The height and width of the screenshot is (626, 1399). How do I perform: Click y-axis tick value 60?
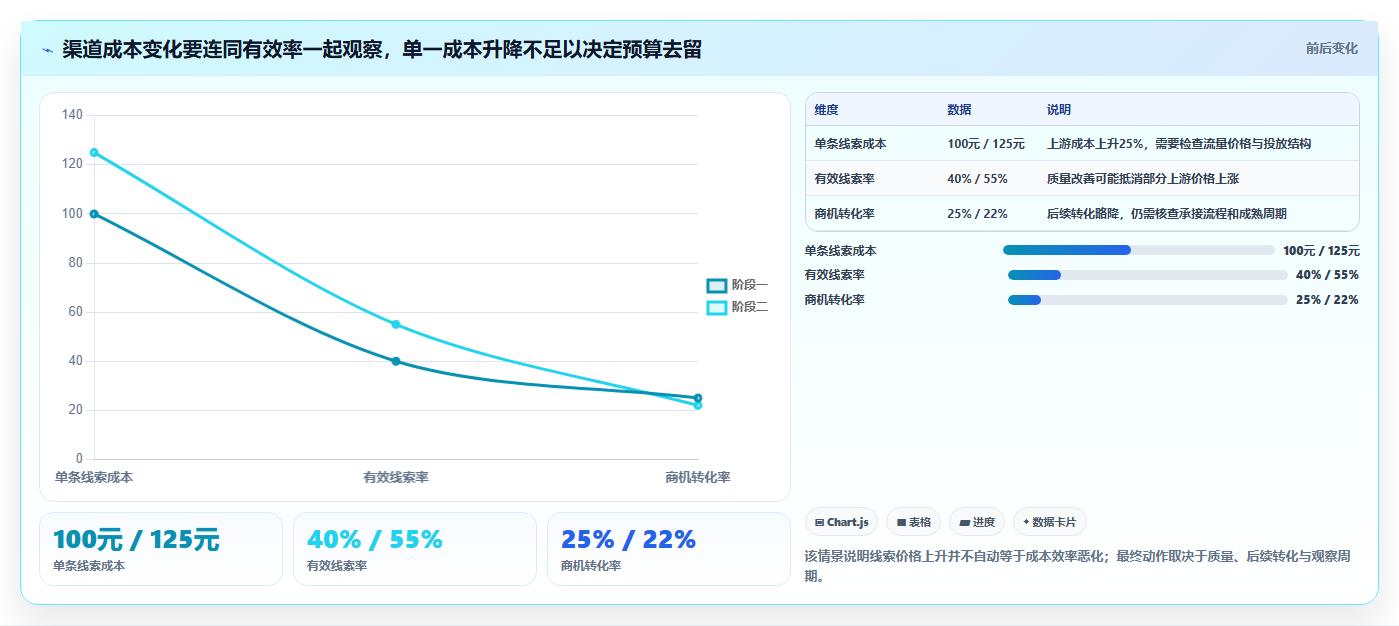point(76,312)
